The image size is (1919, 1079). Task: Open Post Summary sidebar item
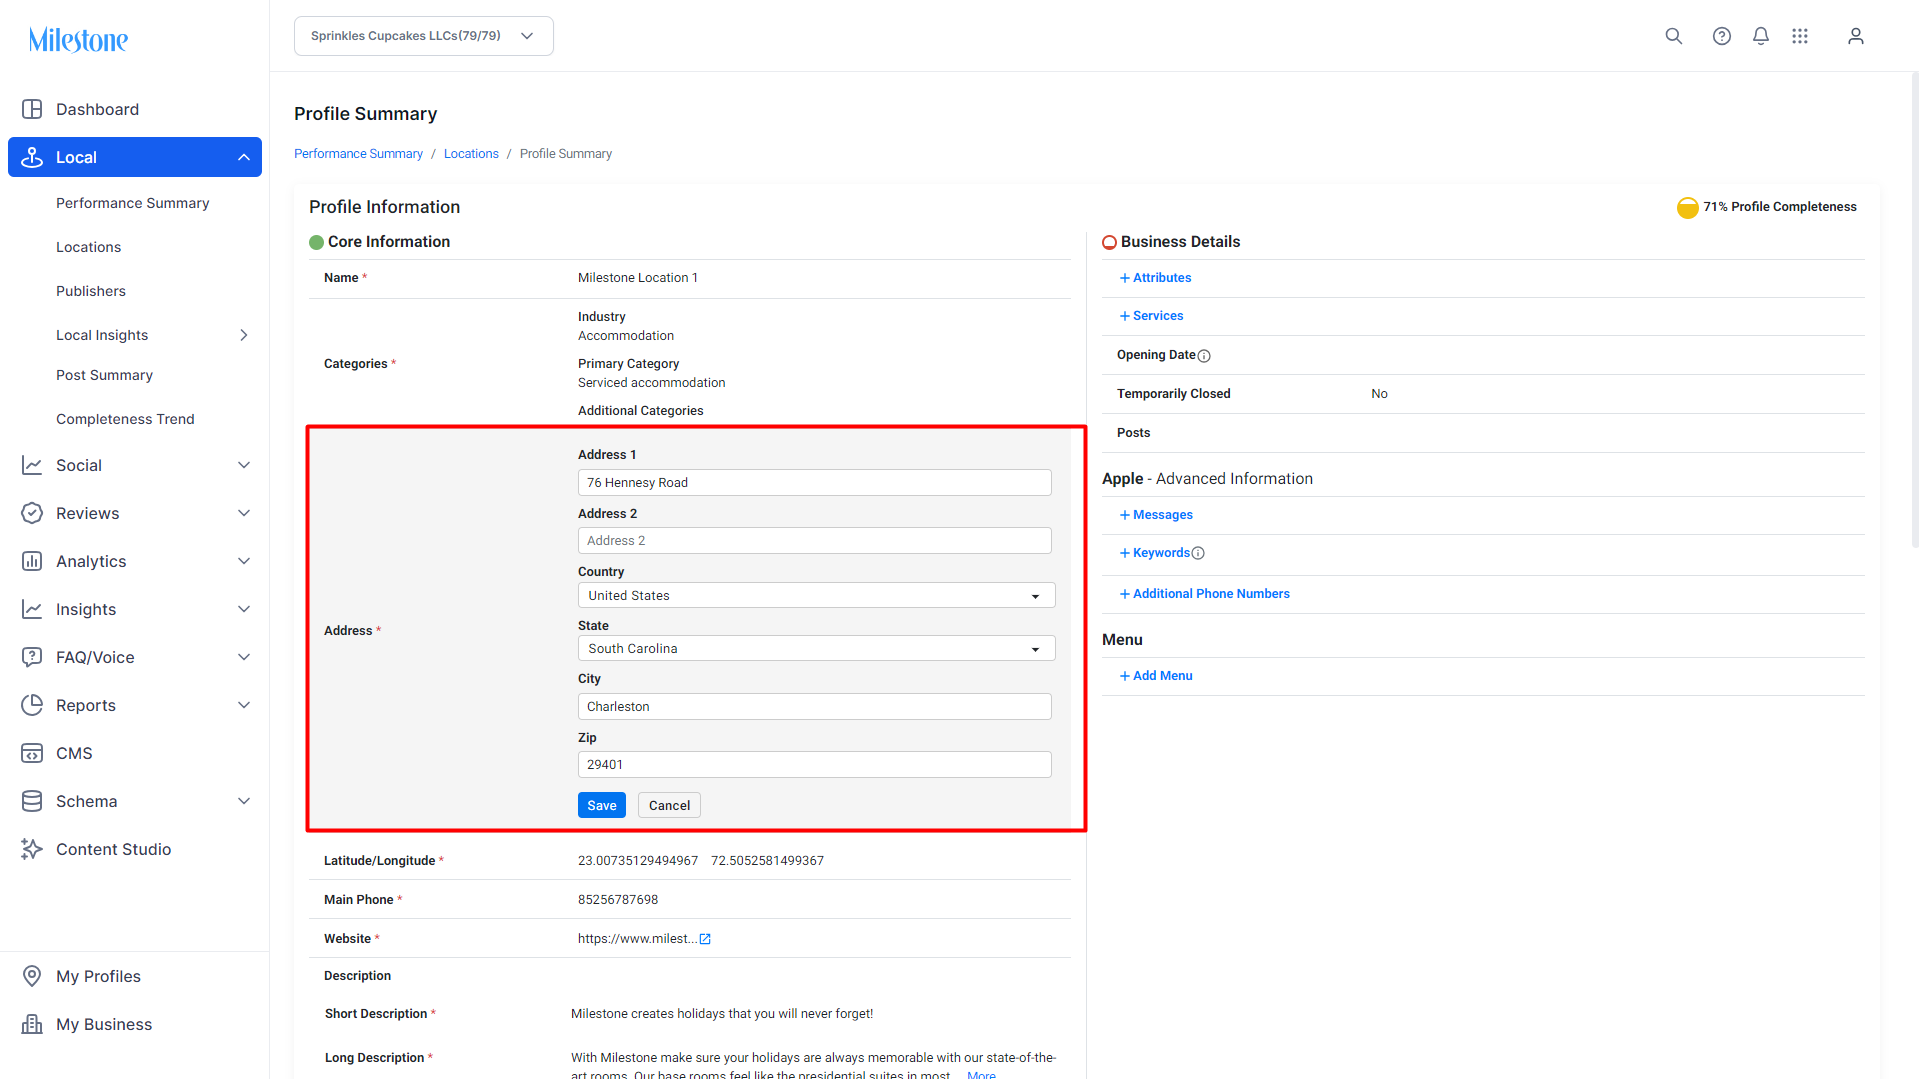tap(104, 375)
